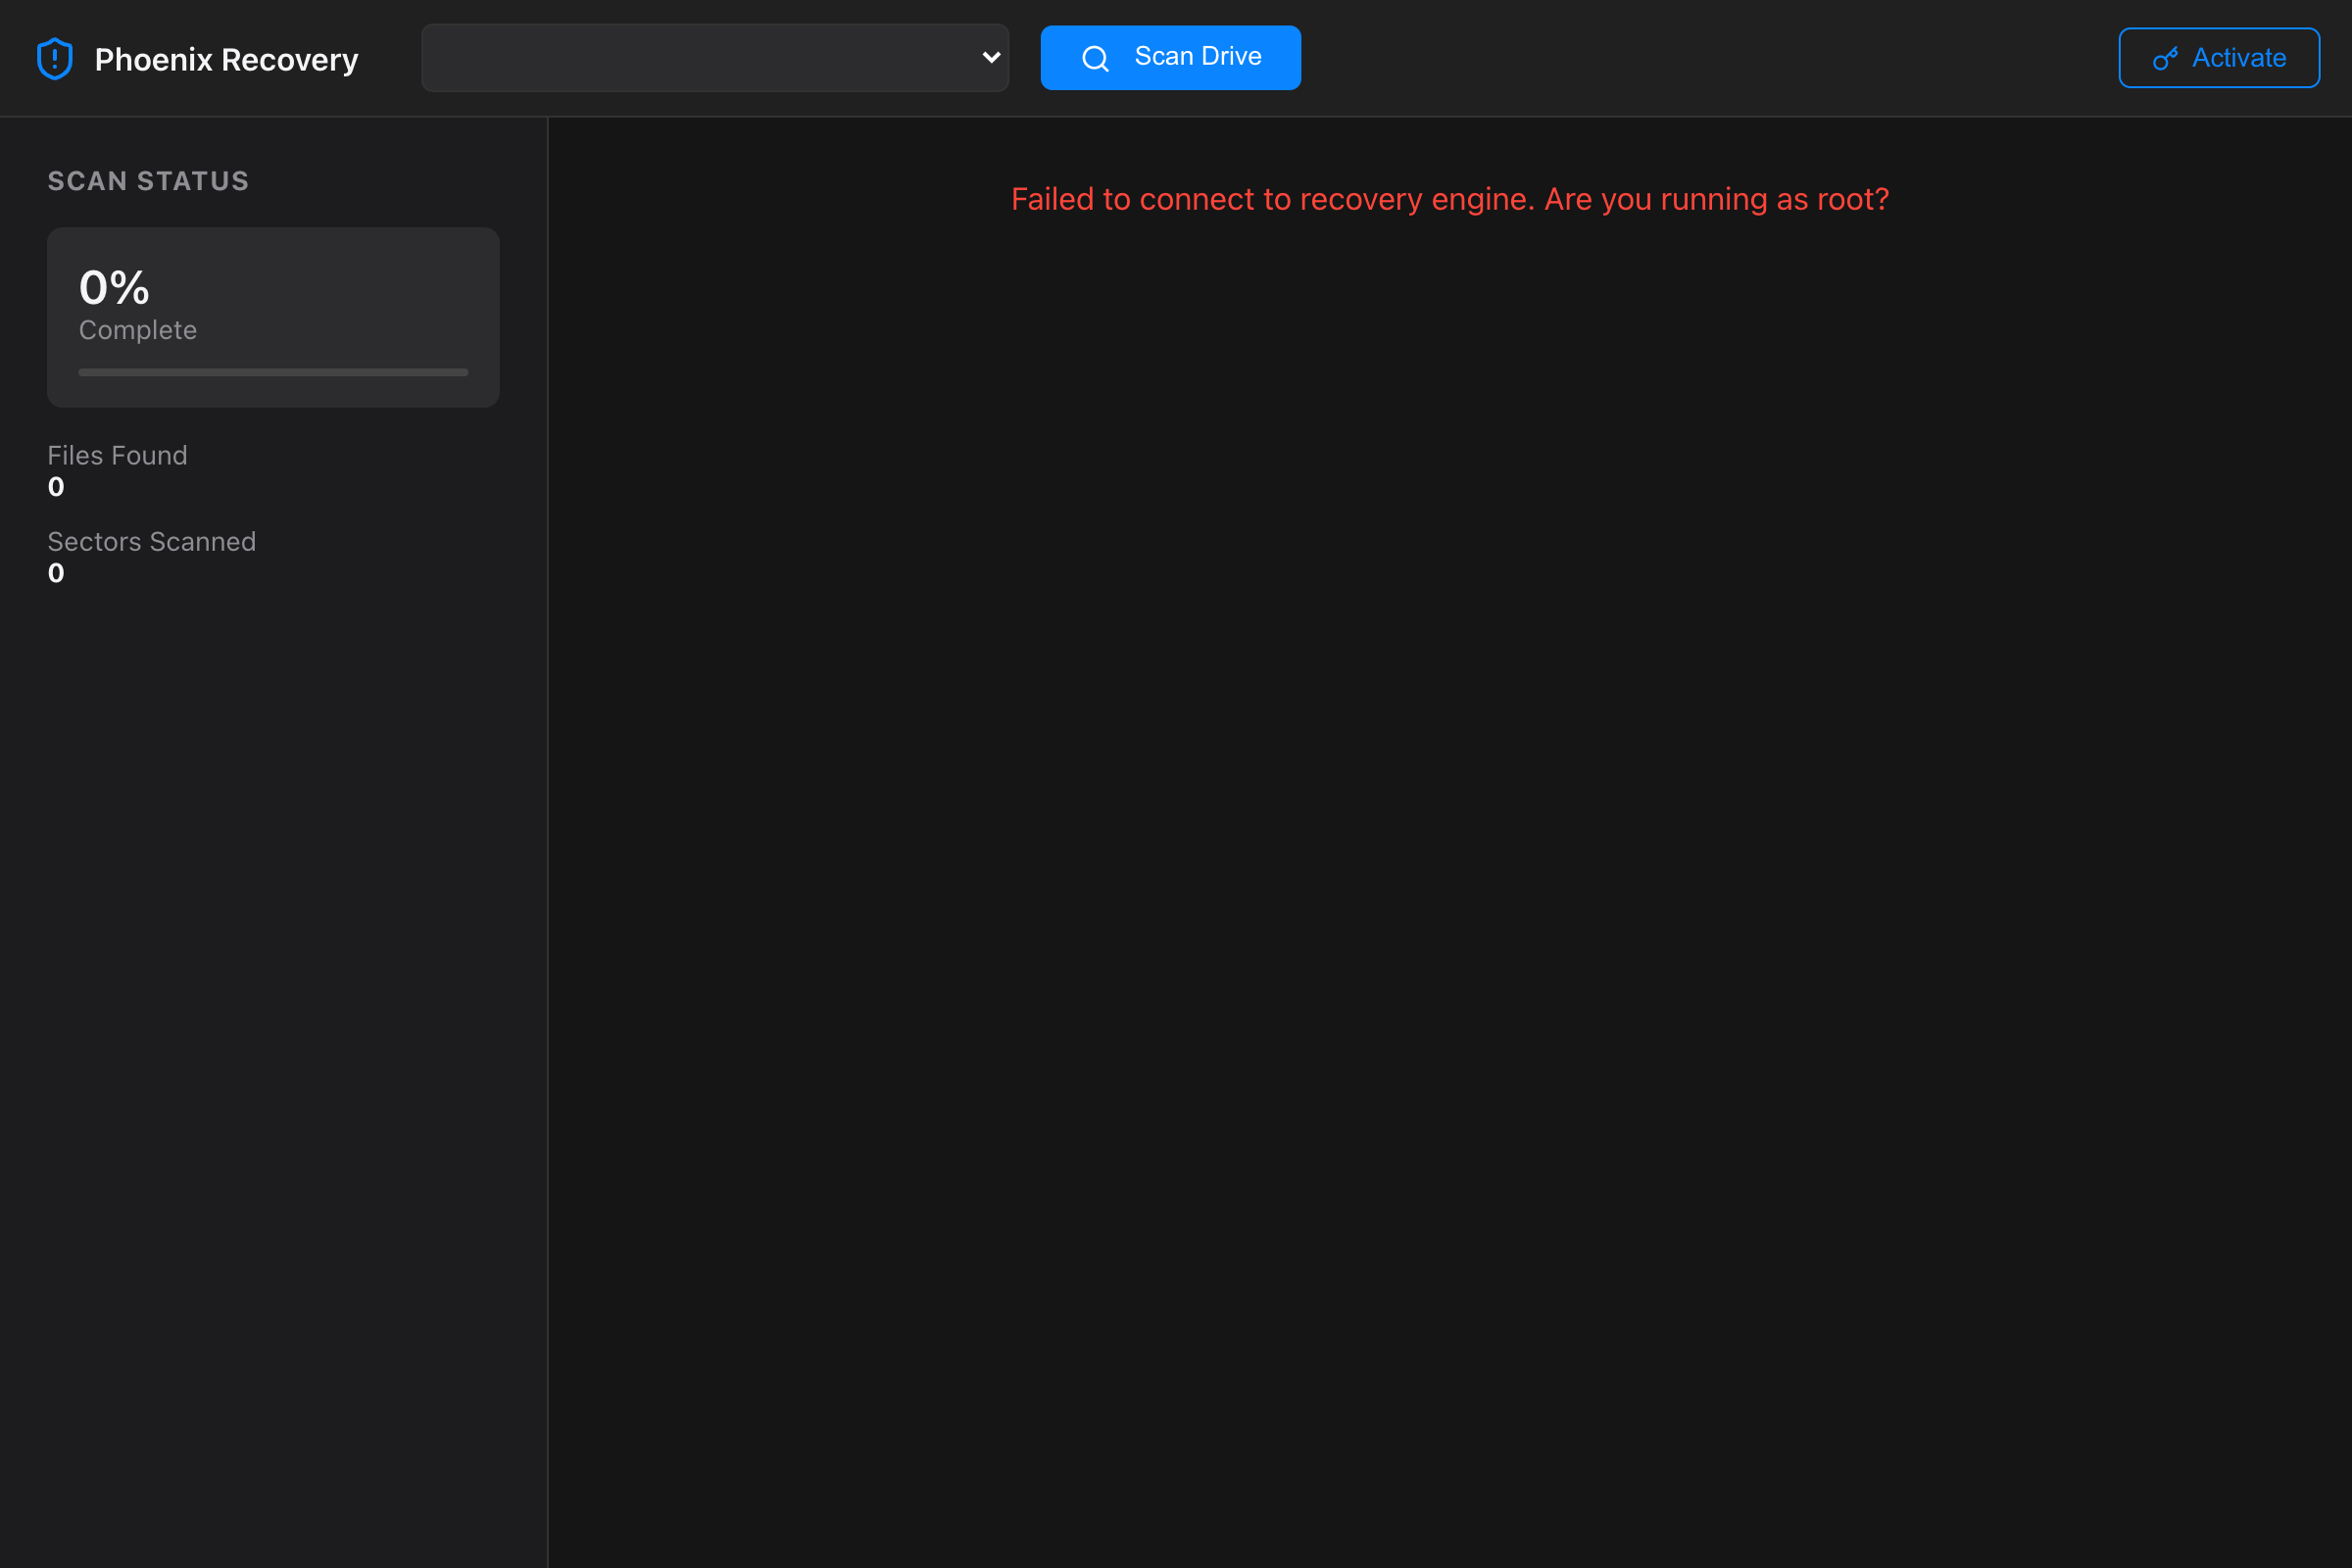Image resolution: width=2352 pixels, height=1568 pixels.
Task: Click the red root-permissions error message
Action: click(1449, 199)
